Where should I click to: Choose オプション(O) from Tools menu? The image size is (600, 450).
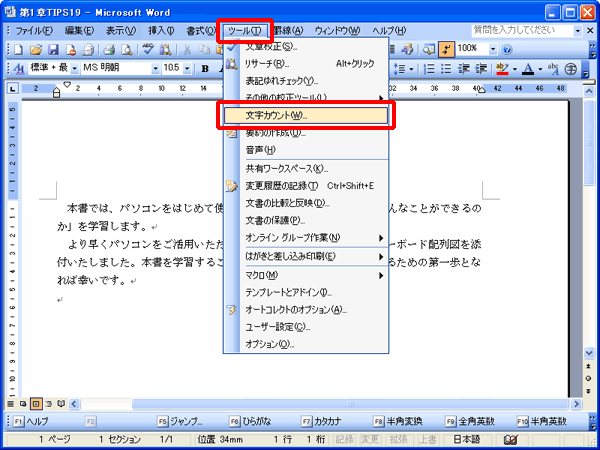(306, 344)
